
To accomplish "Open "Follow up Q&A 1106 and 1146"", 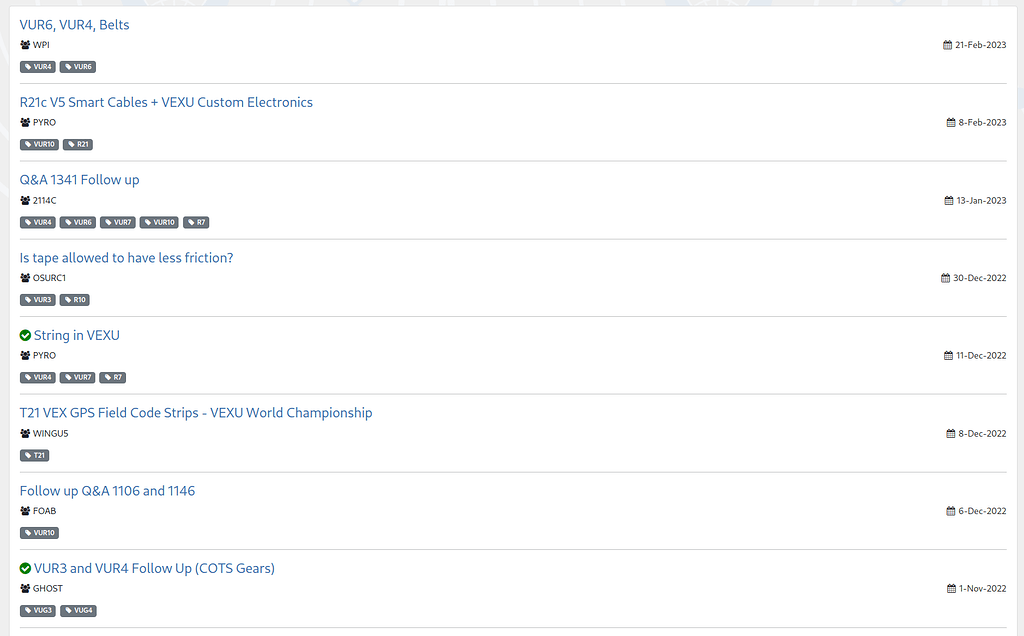I will pyautogui.click(x=107, y=491).
